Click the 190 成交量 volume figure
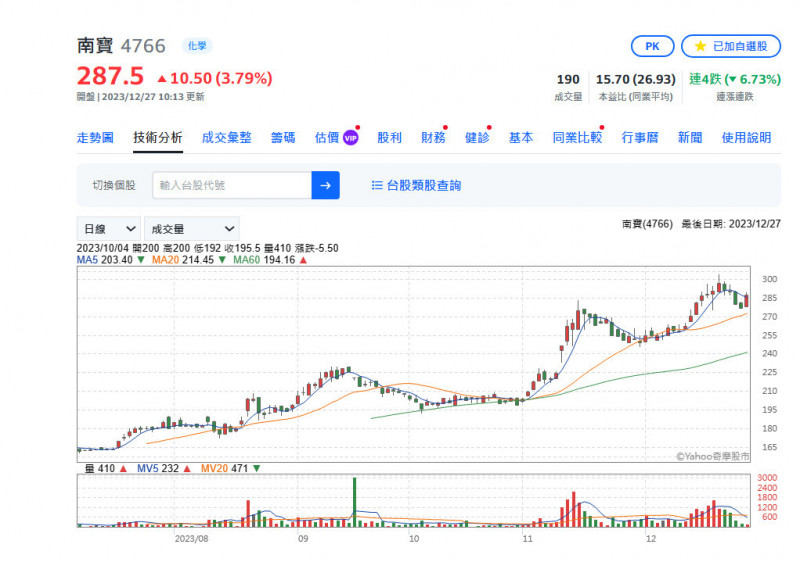Image resolution: width=800 pixels, height=562 pixels. [x=568, y=80]
